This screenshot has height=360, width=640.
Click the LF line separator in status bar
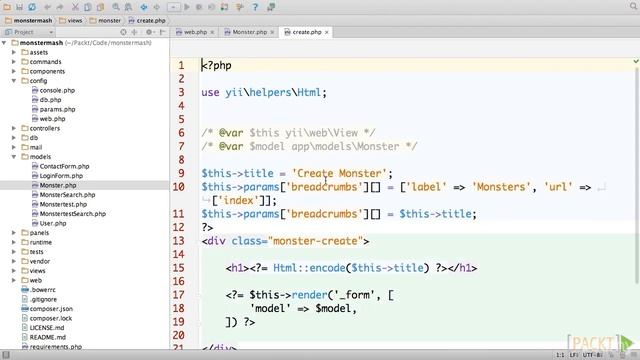(x=573, y=355)
